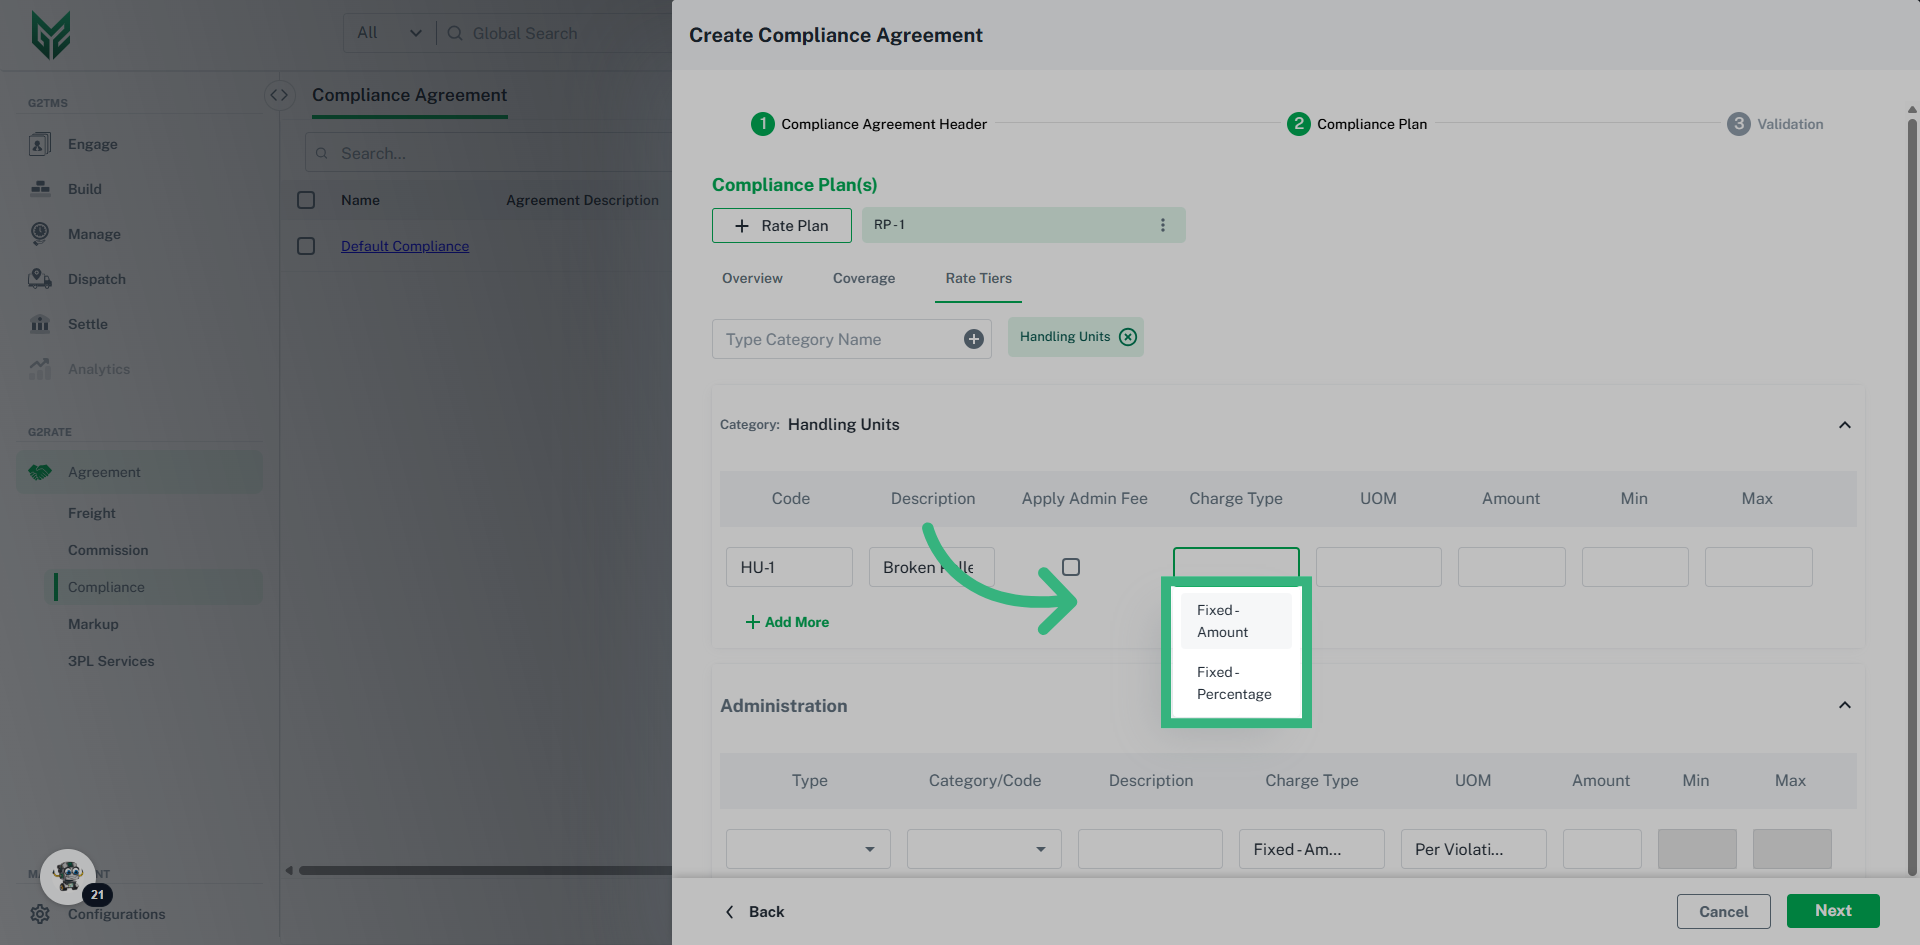Open the Overview tab
Screen dimensions: 1920x945
tap(751, 278)
